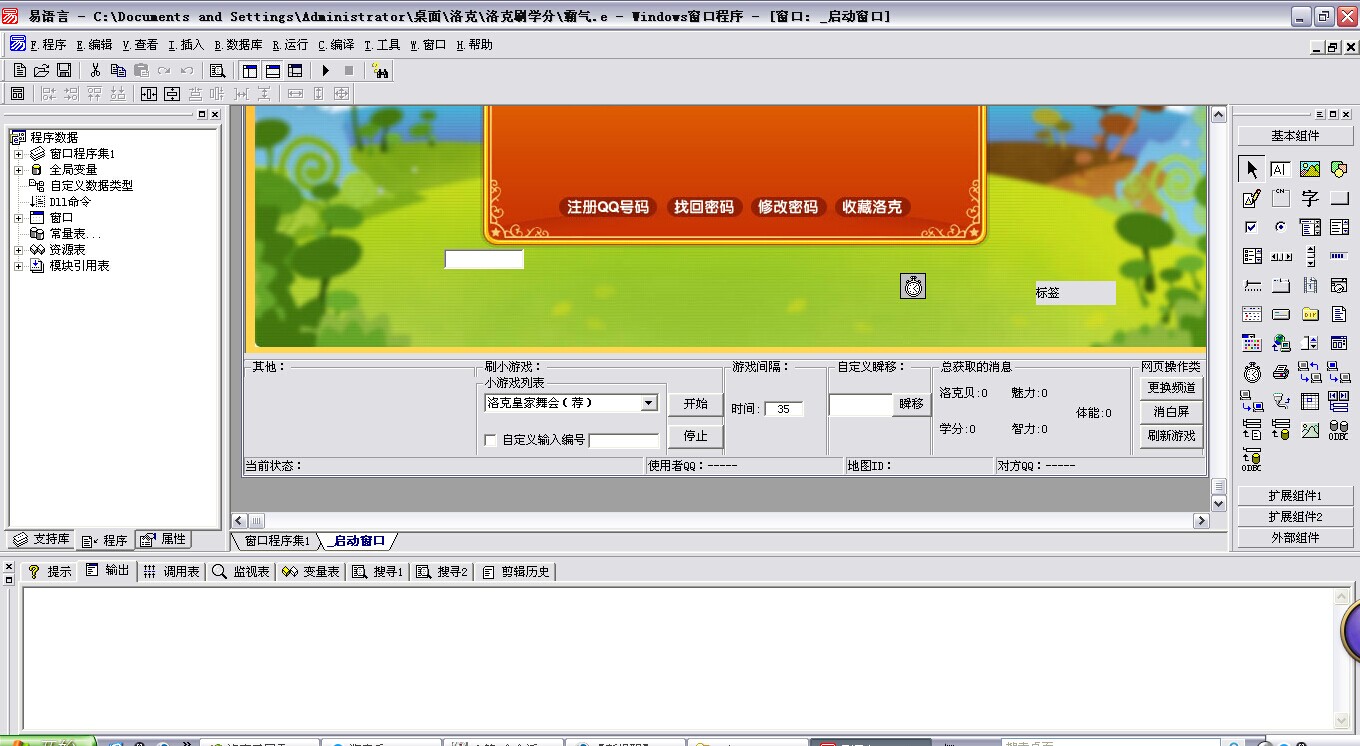The width and height of the screenshot is (1360, 746).
Task: Select the progress bar component icon
Action: pos(1339,256)
